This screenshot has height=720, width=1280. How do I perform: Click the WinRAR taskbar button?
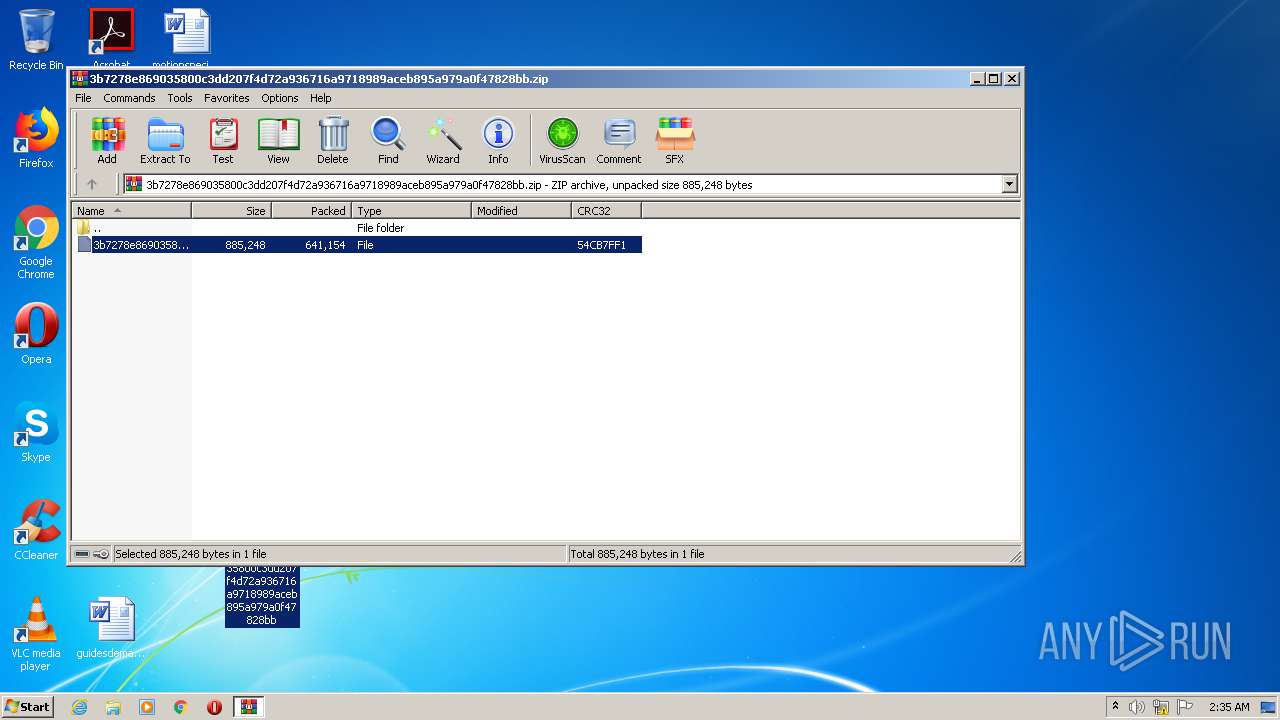249,707
